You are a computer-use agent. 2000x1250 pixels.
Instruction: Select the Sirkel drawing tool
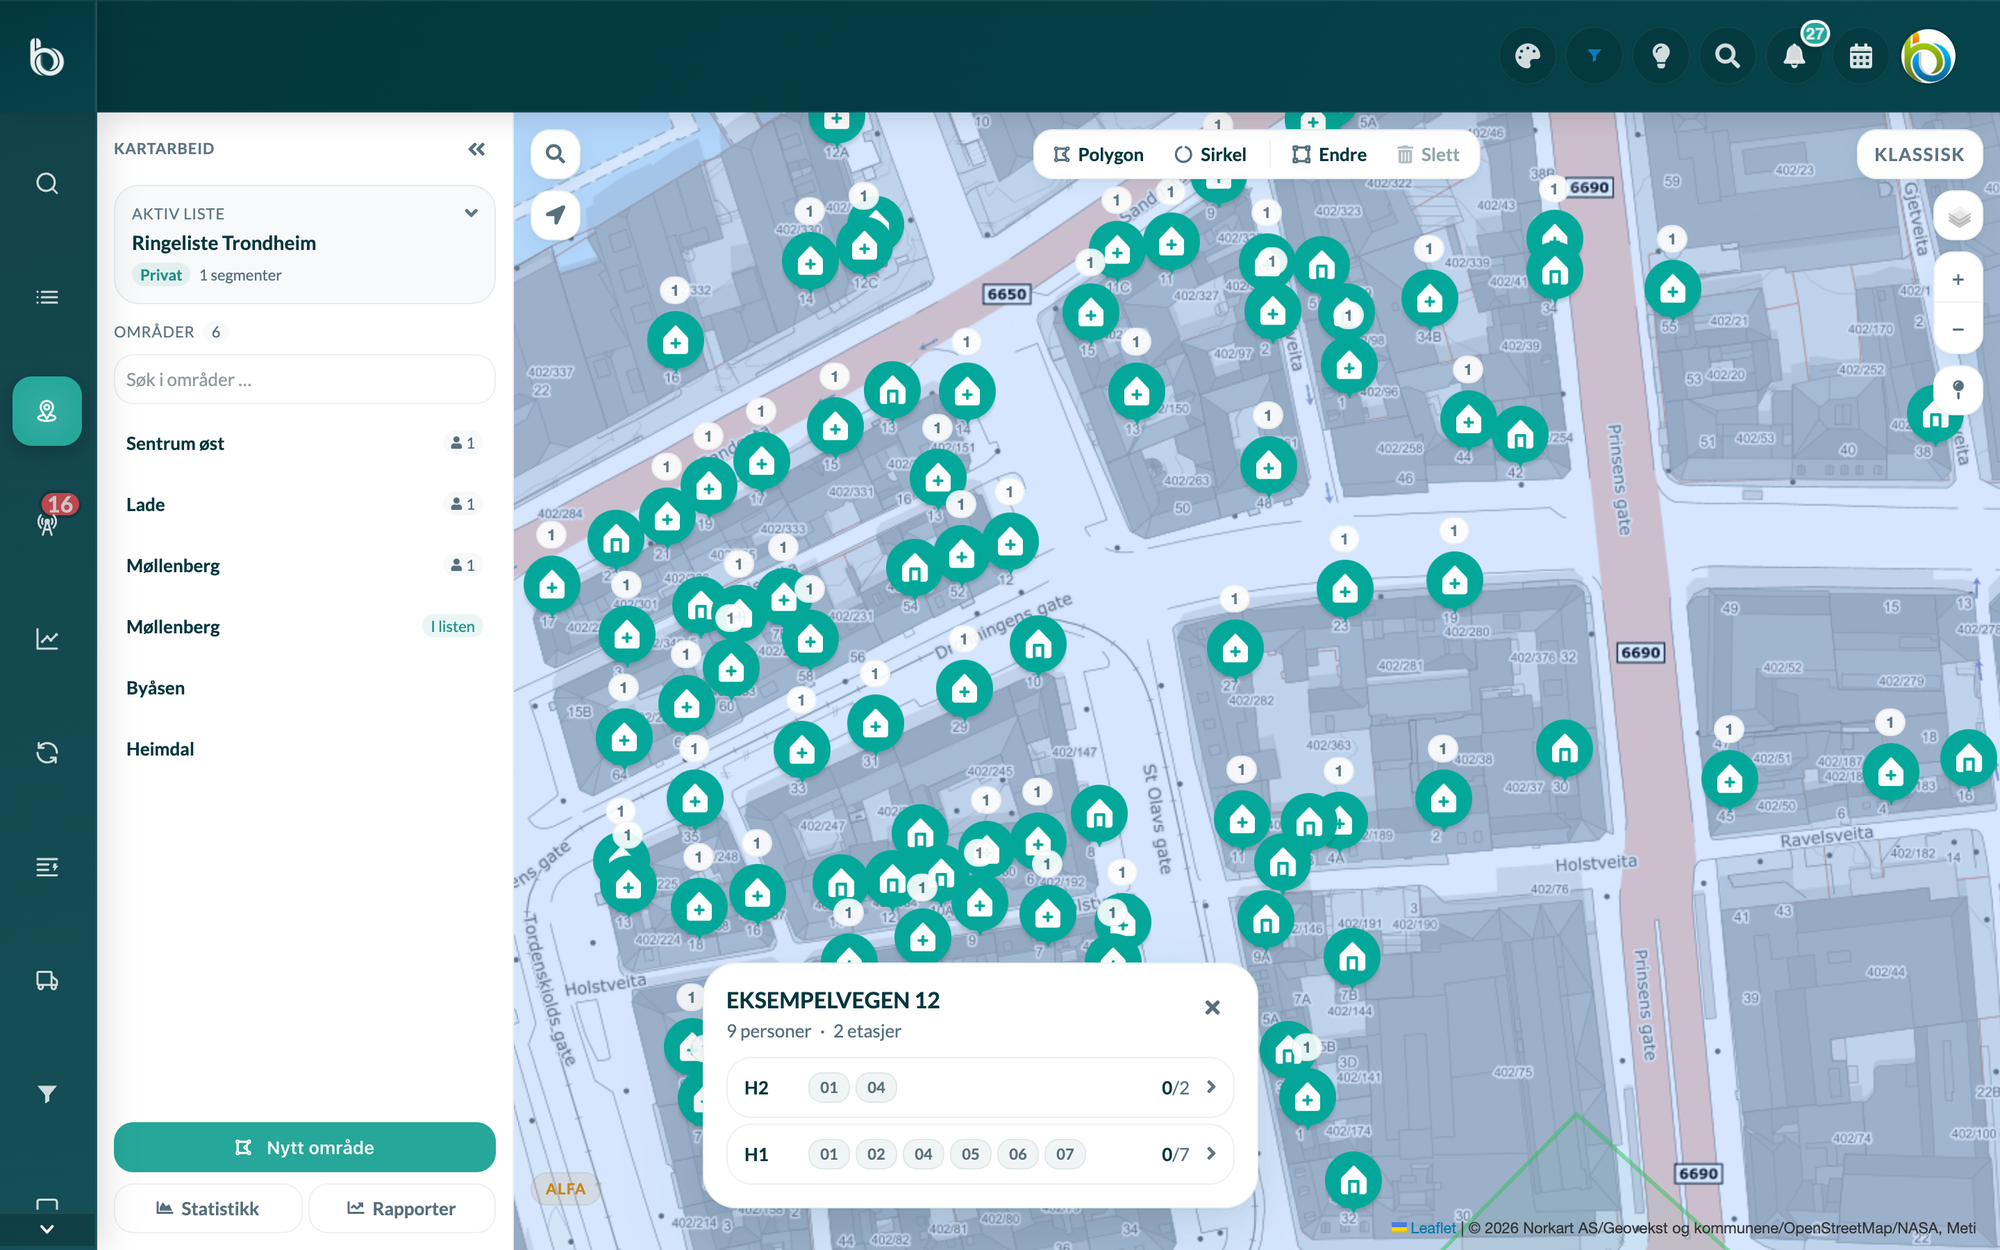1211,155
